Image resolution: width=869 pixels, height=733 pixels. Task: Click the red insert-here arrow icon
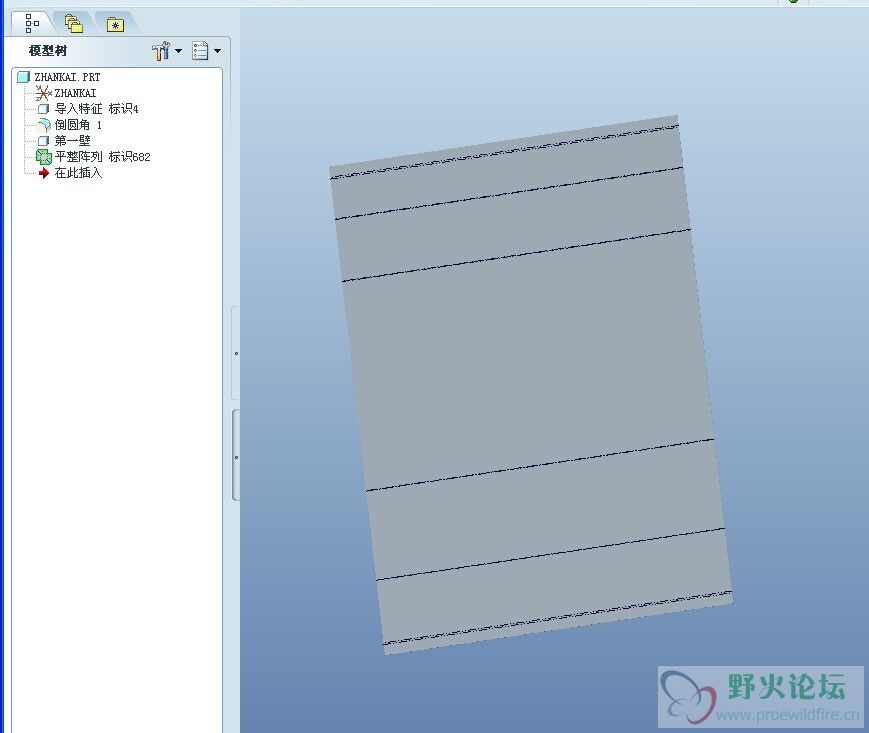(44, 173)
